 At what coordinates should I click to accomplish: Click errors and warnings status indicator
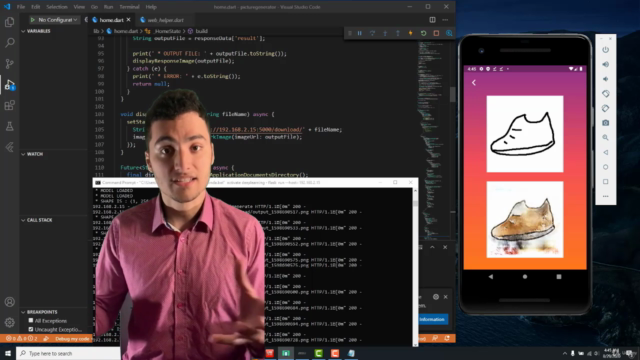click(x=22, y=339)
